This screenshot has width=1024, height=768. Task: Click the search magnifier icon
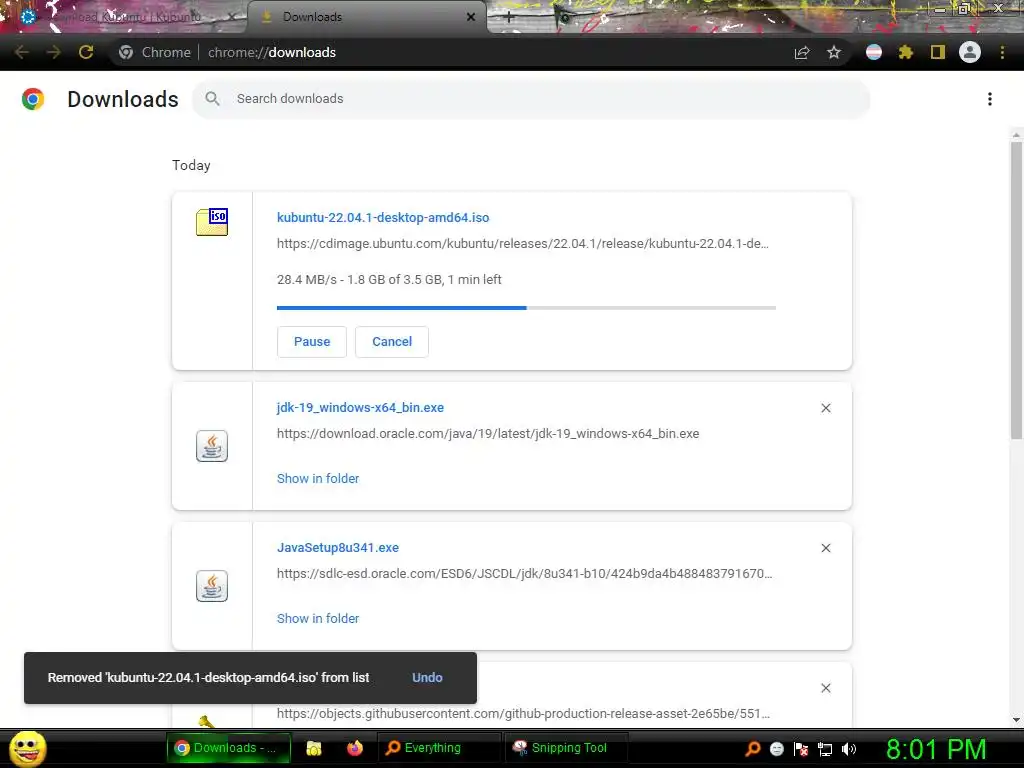tap(212, 99)
